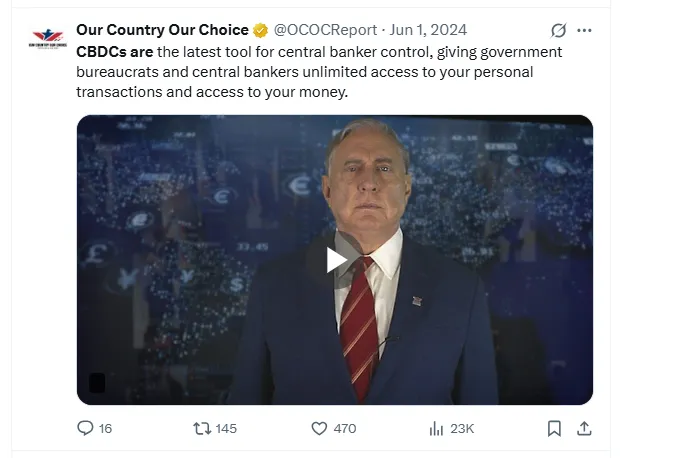Click the bold "CBDCs are" post text
Screen dimensions: 698x458
click(115, 52)
